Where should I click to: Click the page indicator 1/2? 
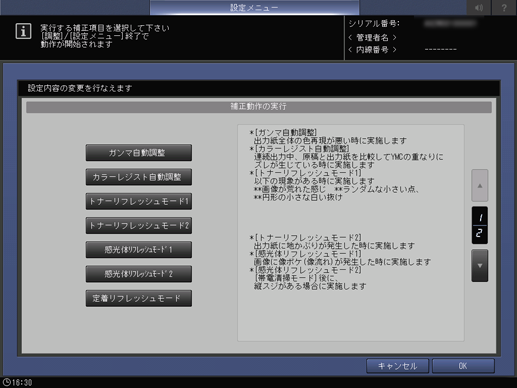pyautogui.click(x=480, y=225)
